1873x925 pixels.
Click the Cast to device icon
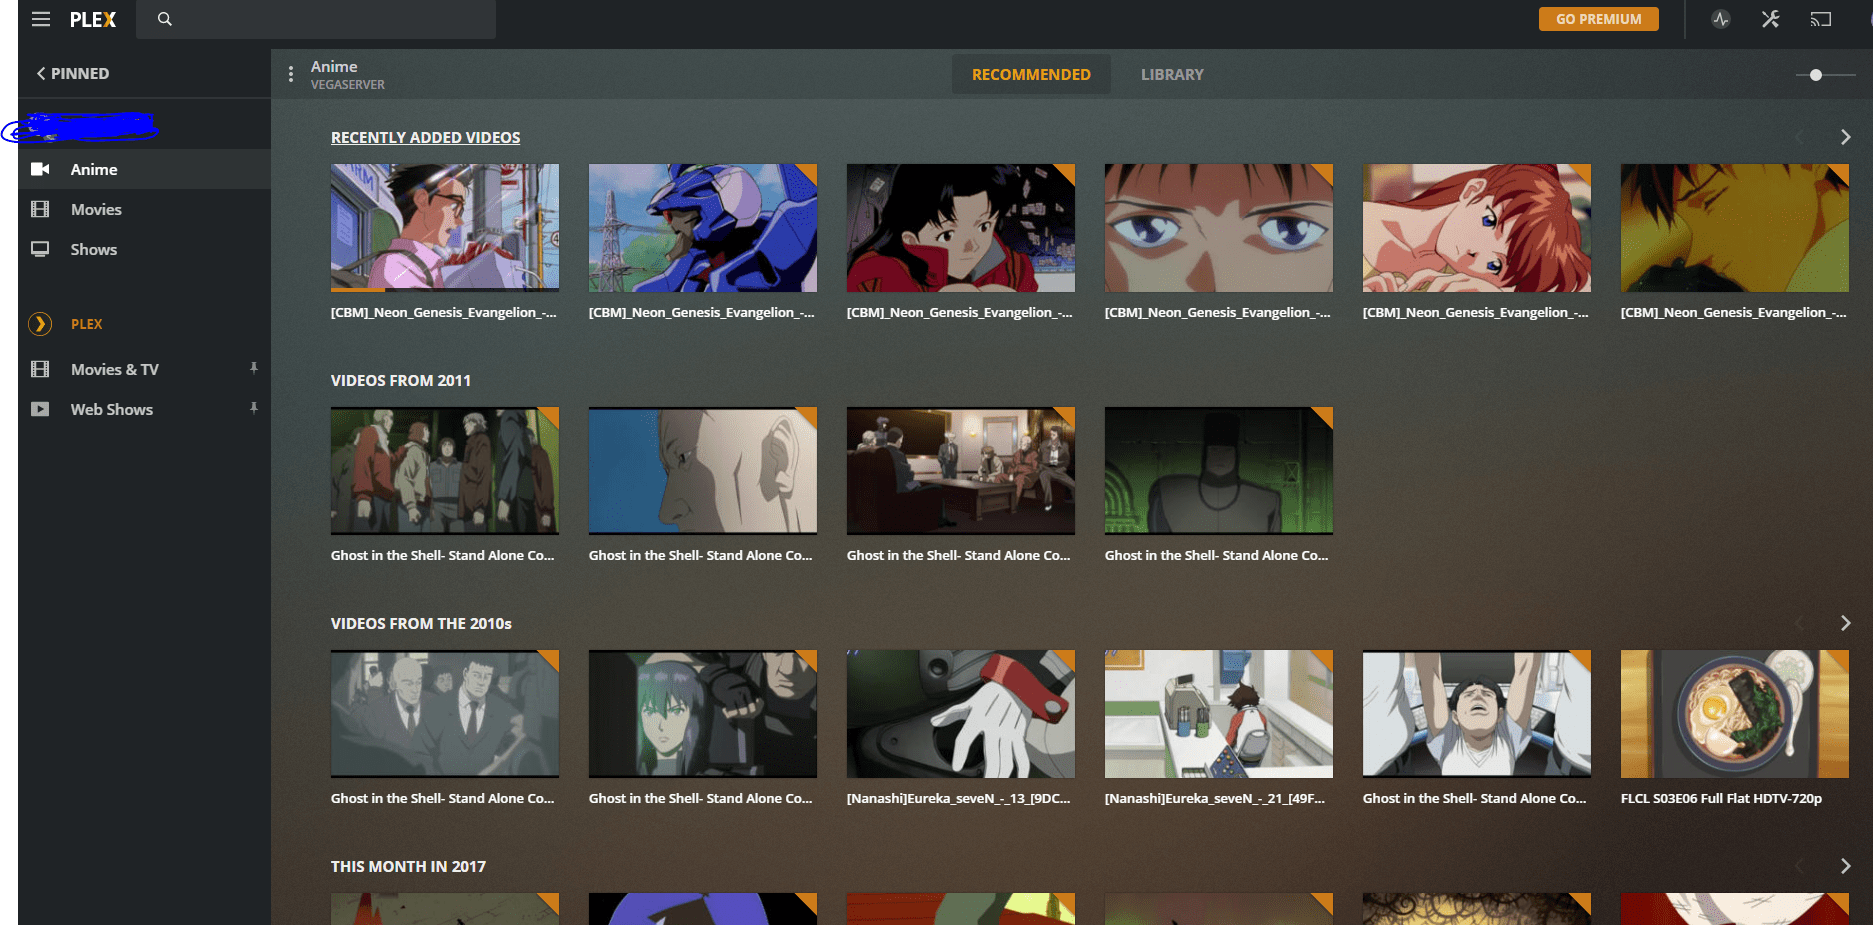(1821, 19)
